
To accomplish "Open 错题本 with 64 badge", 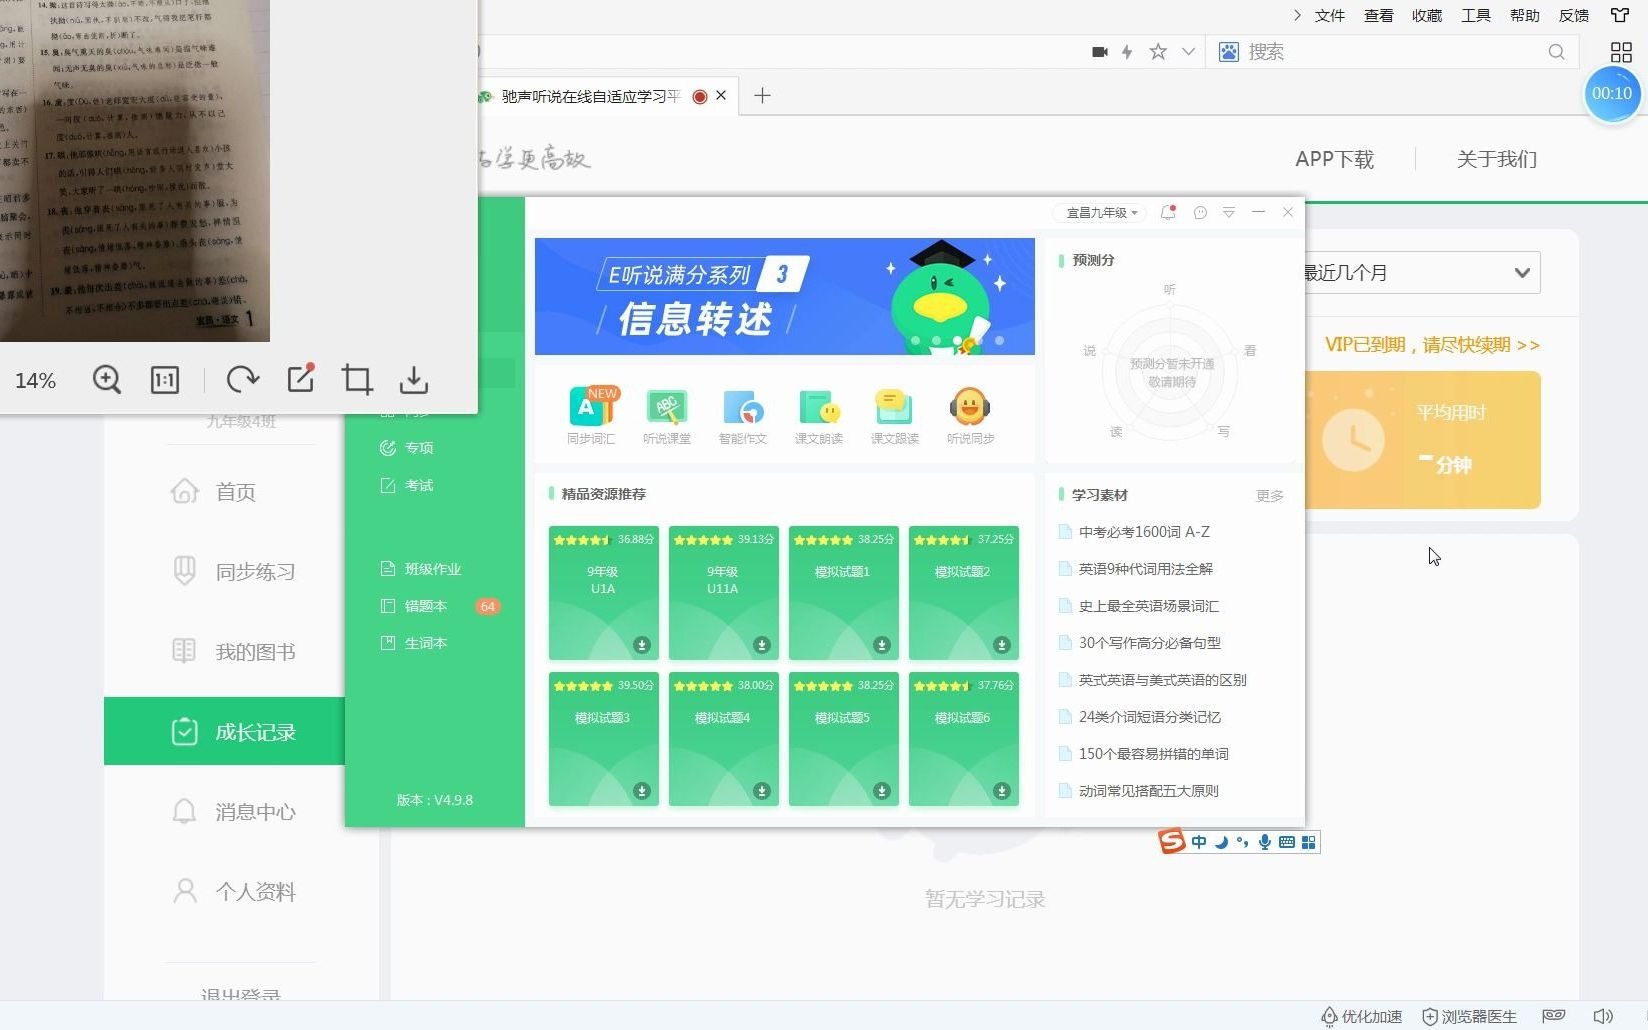I will pos(440,606).
